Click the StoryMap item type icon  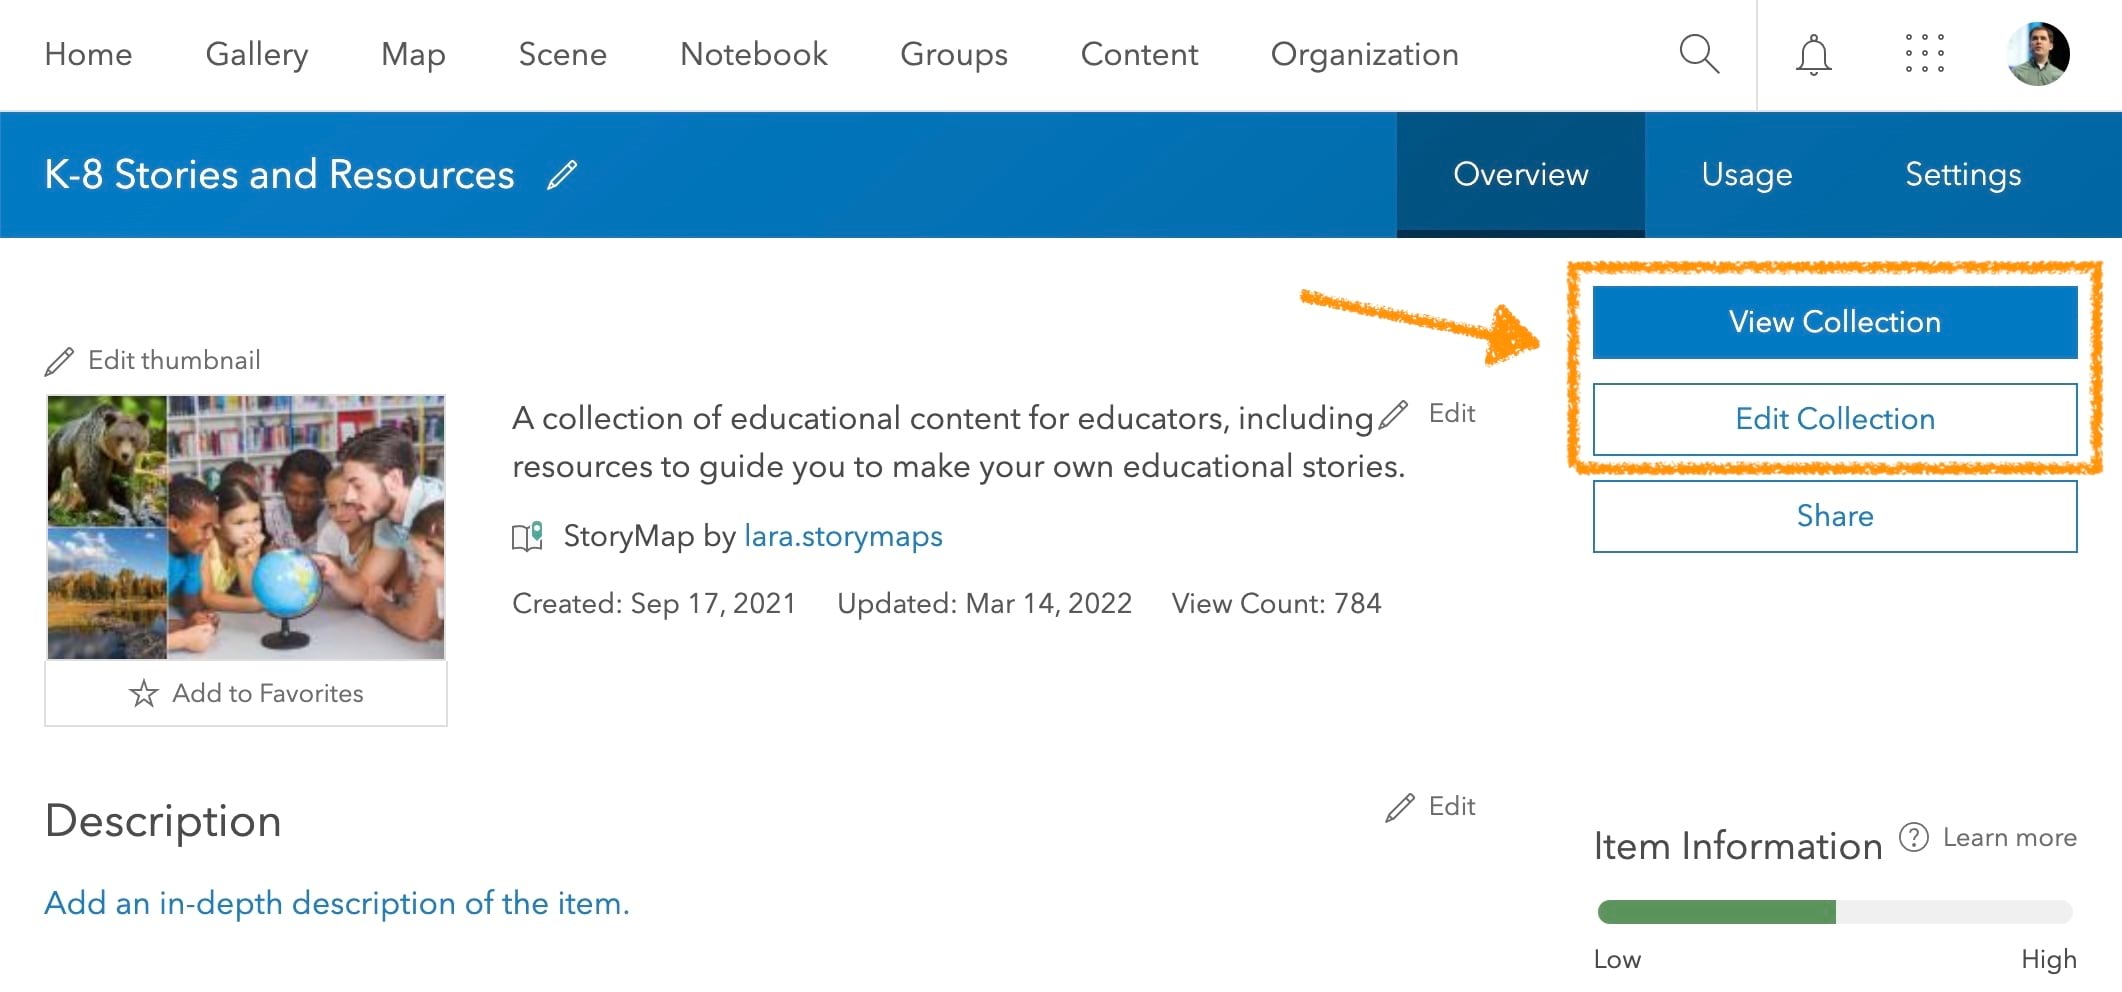(x=529, y=536)
